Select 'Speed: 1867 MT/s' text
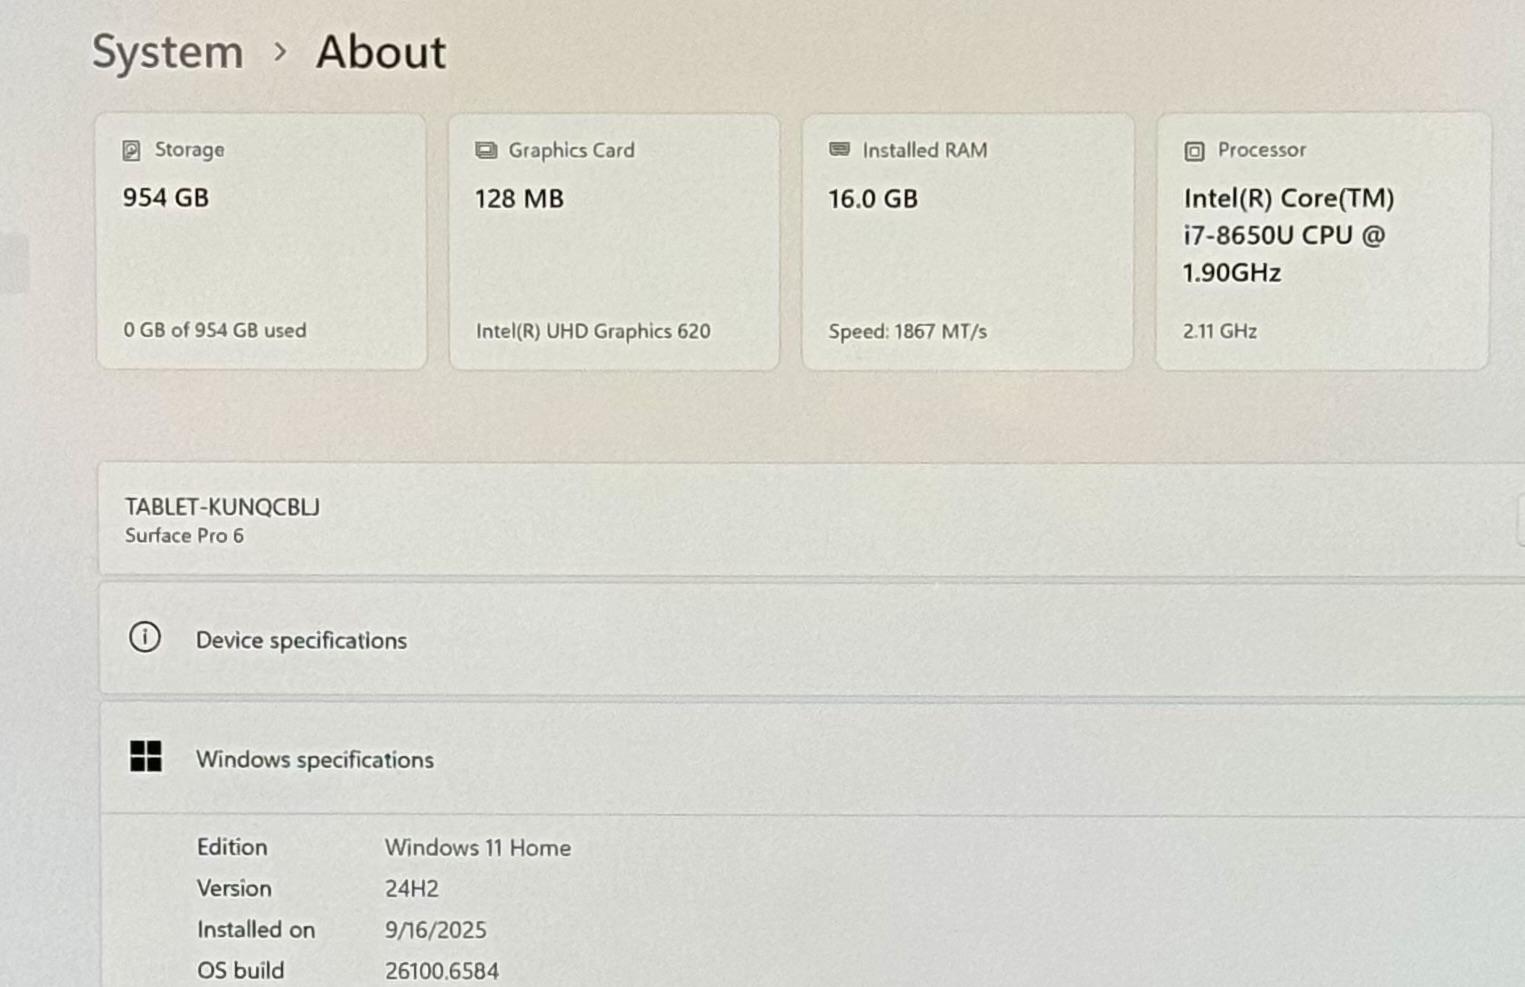 (908, 331)
